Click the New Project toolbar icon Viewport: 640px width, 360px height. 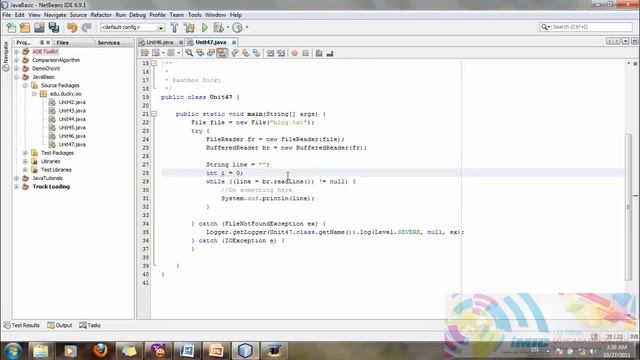point(25,27)
